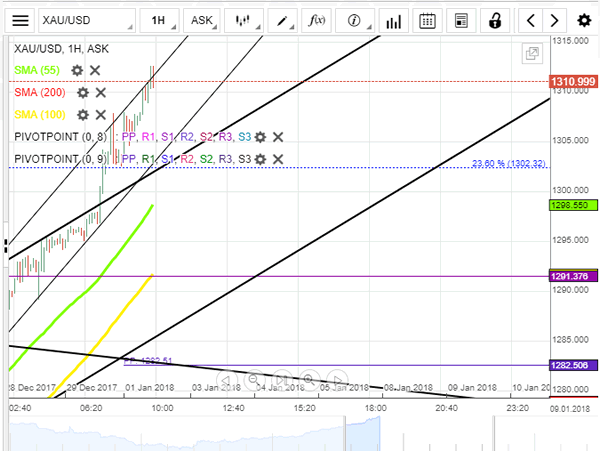Screen dimensions: 600x452
Task: Open the hamburger main menu
Action: pos(21,19)
